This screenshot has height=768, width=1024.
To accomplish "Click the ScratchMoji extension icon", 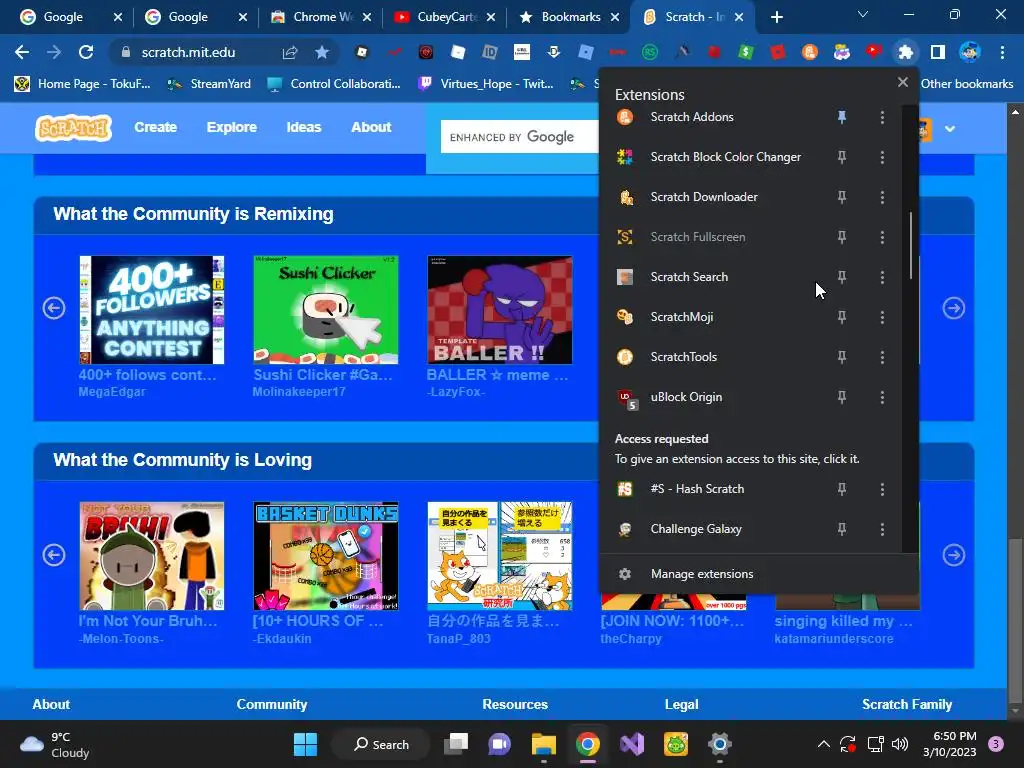I will point(625,317).
